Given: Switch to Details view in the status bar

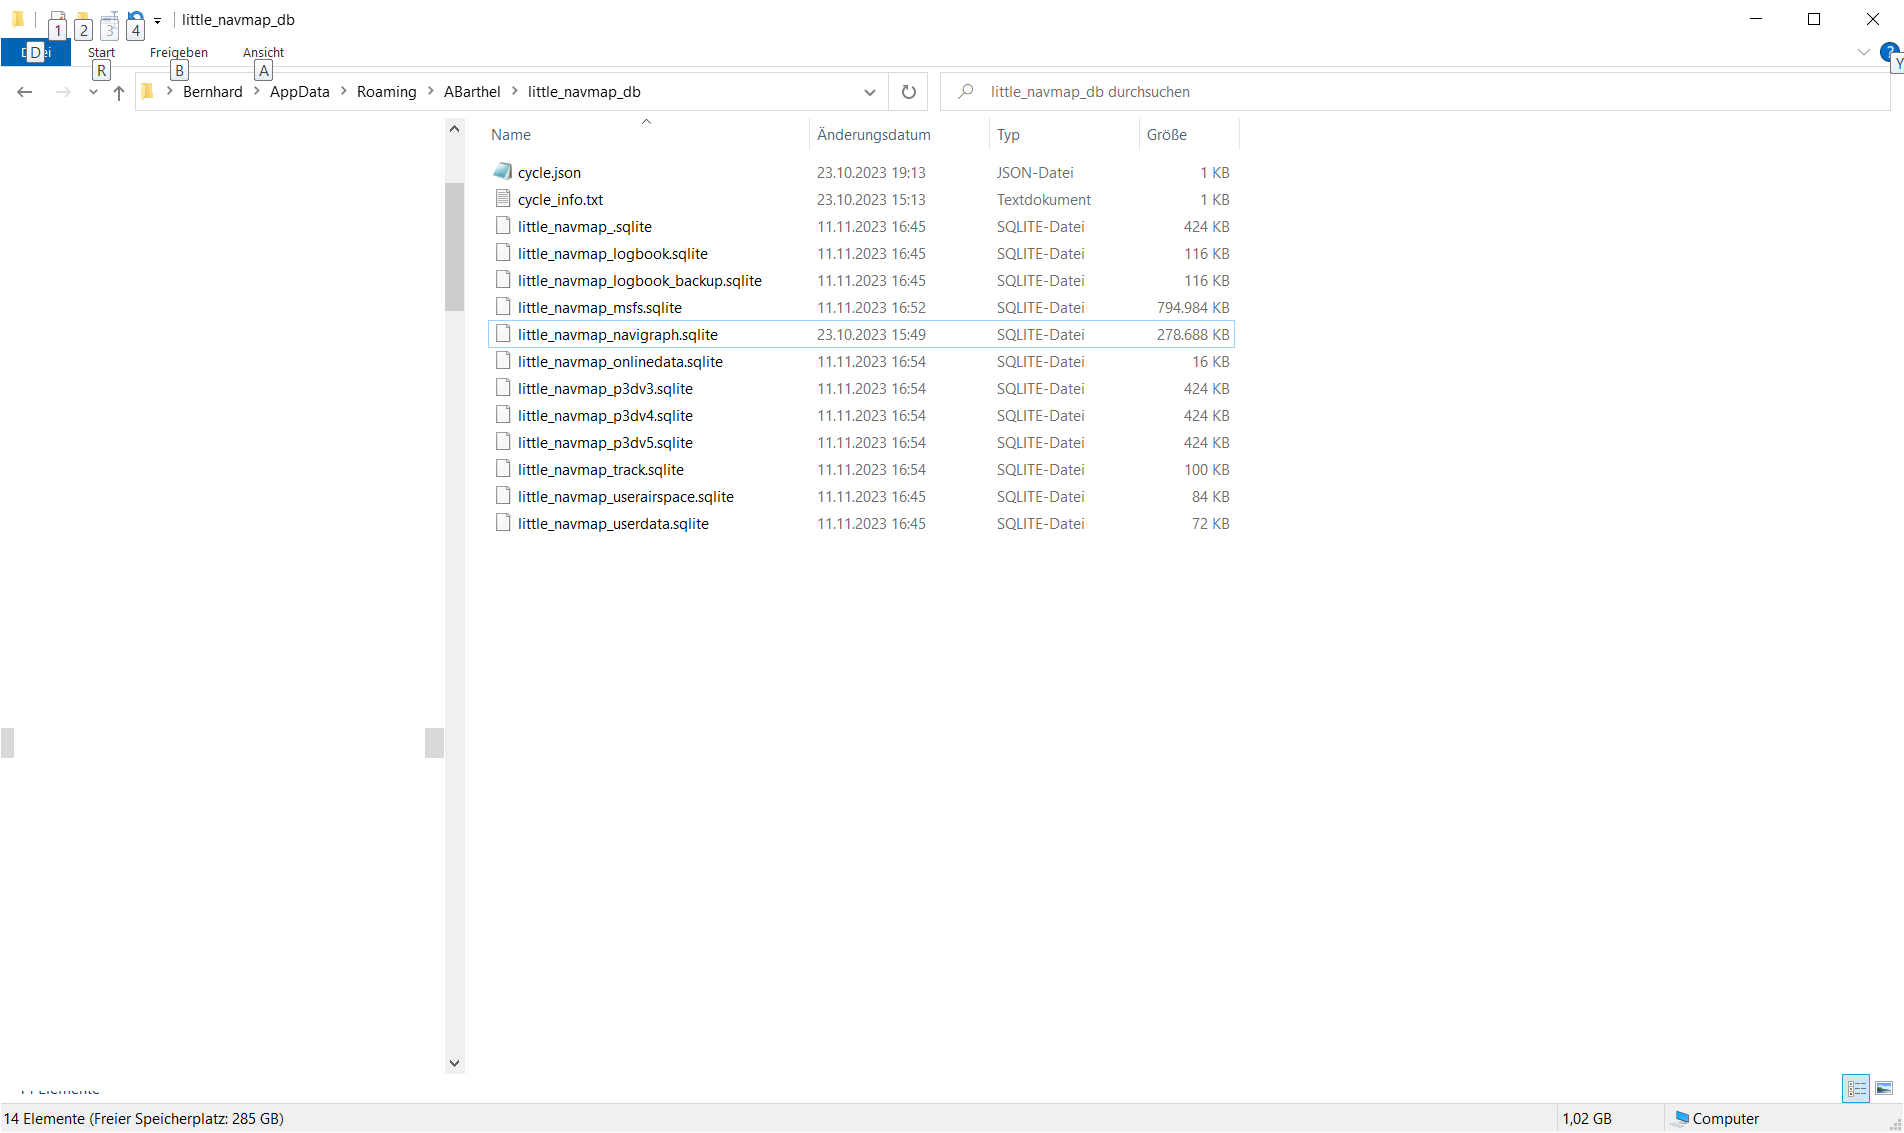Looking at the screenshot, I should [1856, 1088].
